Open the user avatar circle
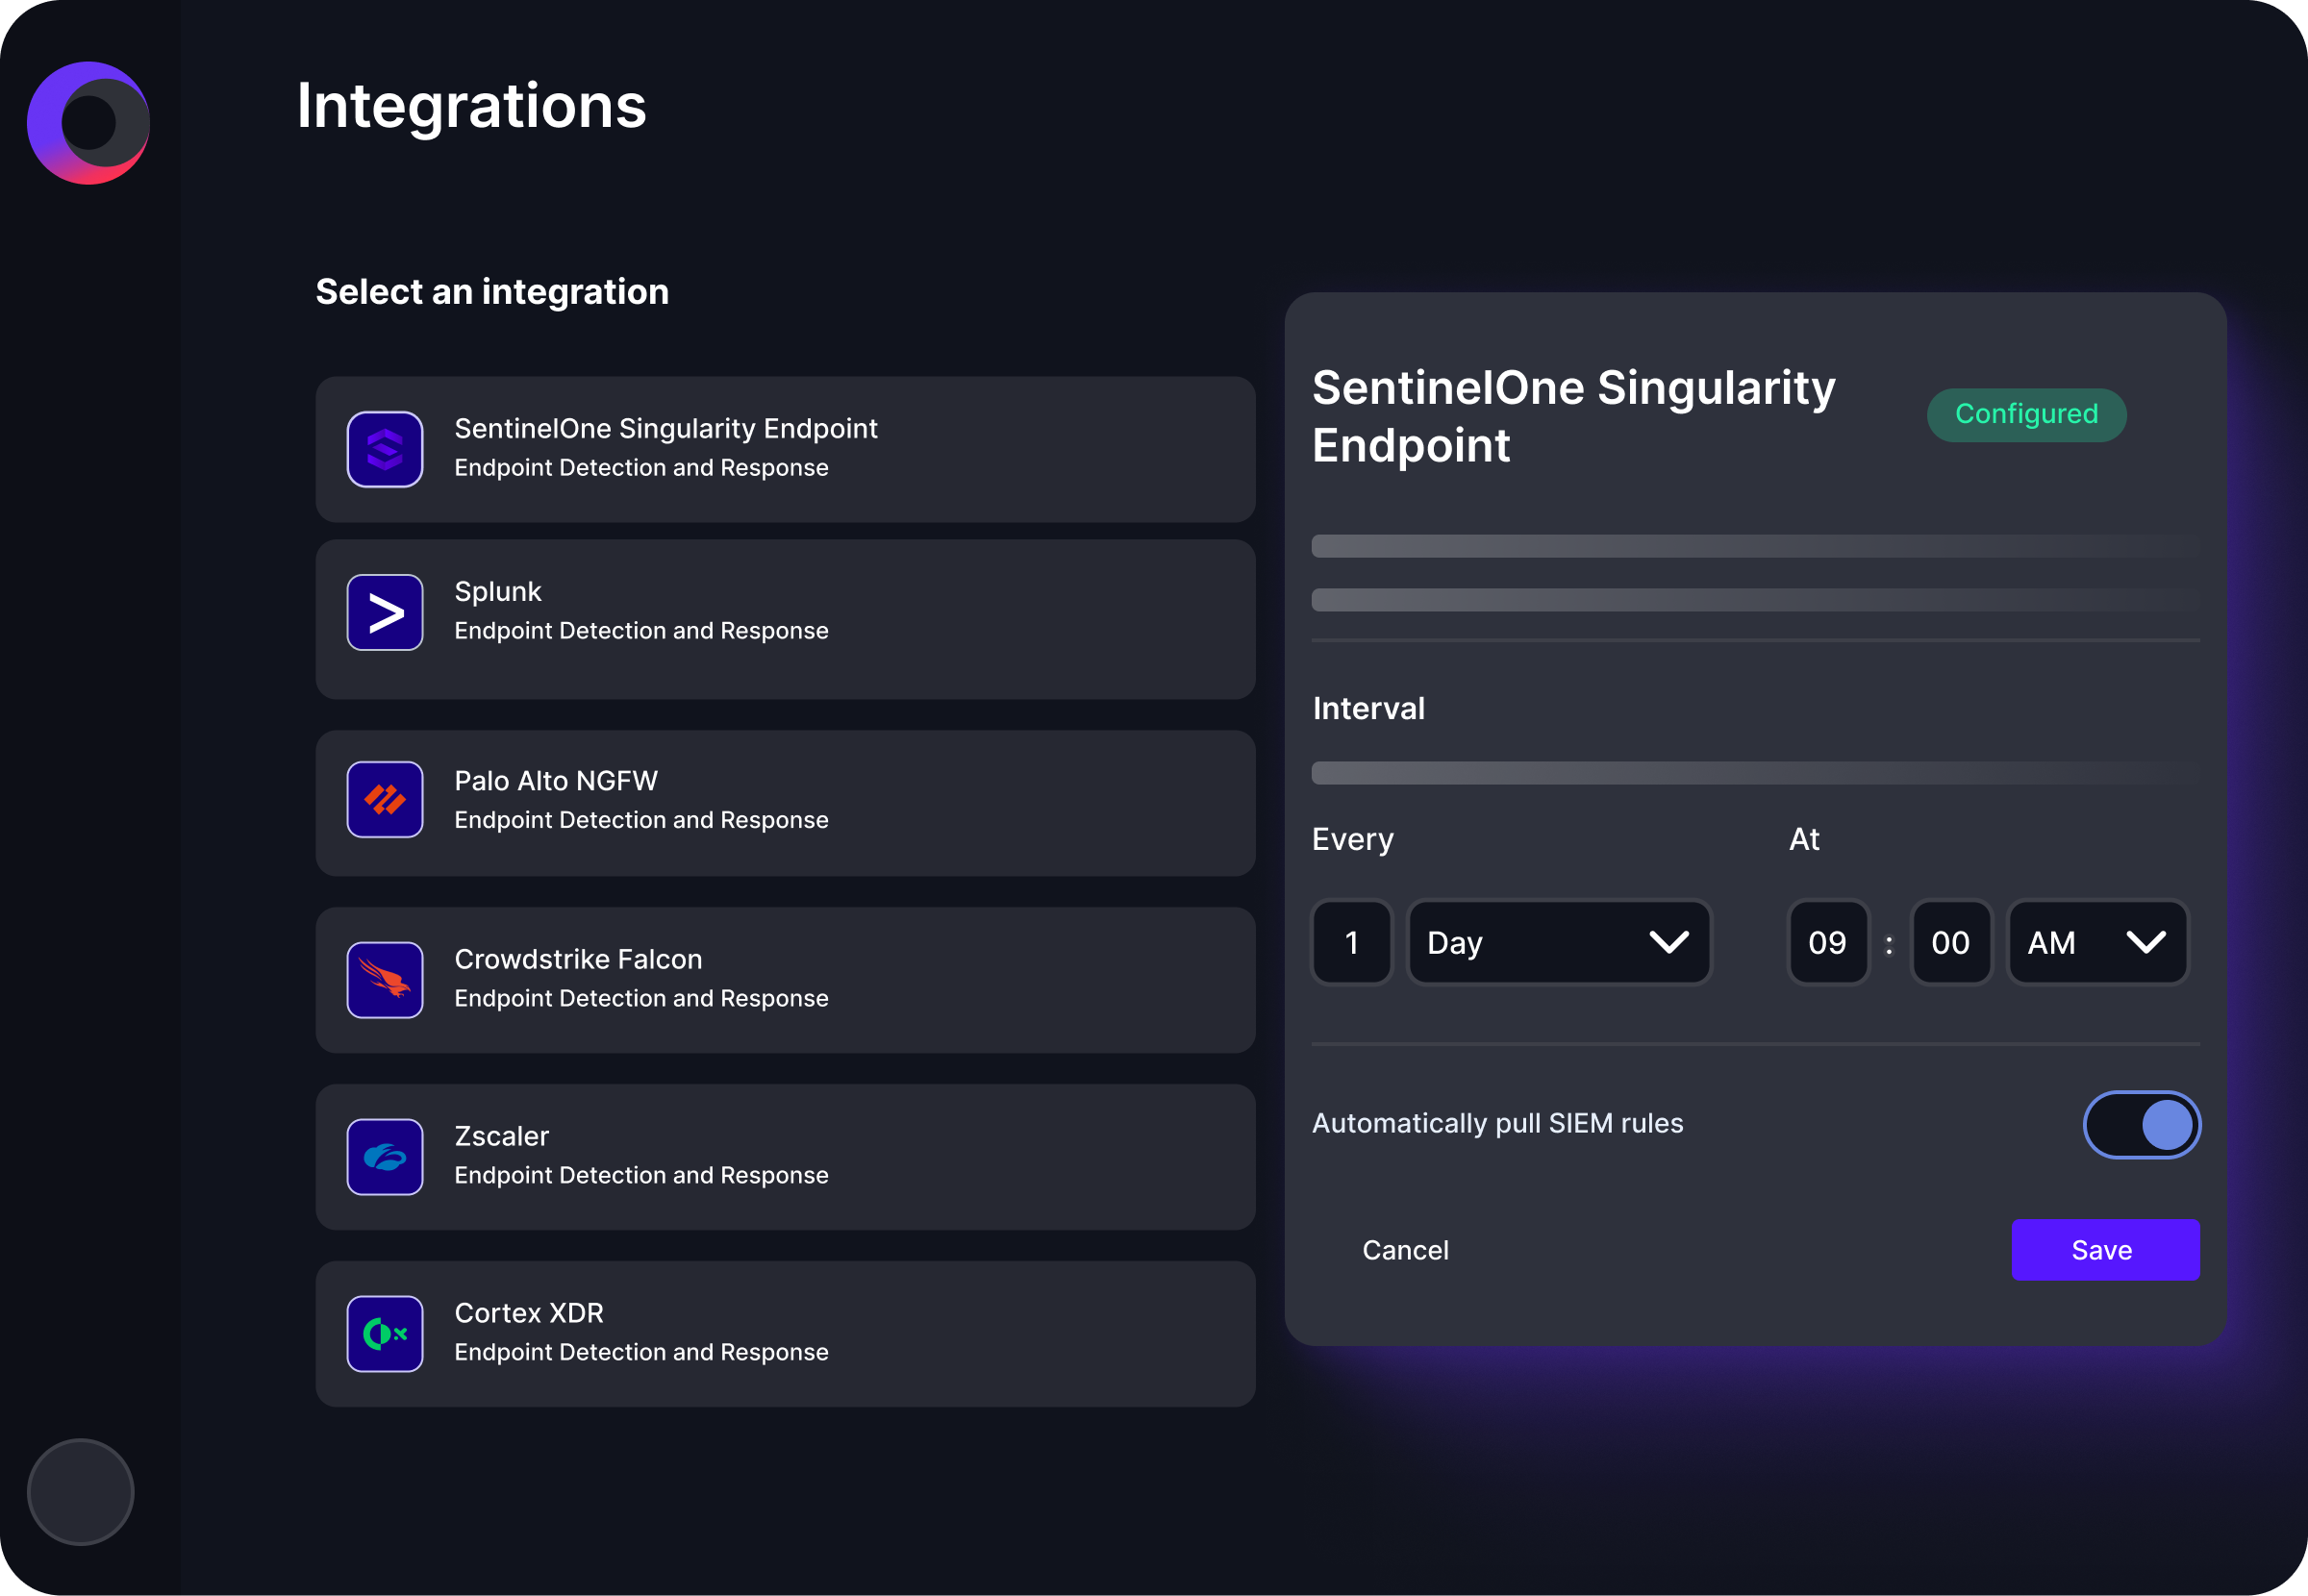The width and height of the screenshot is (2308, 1596). point(81,1492)
